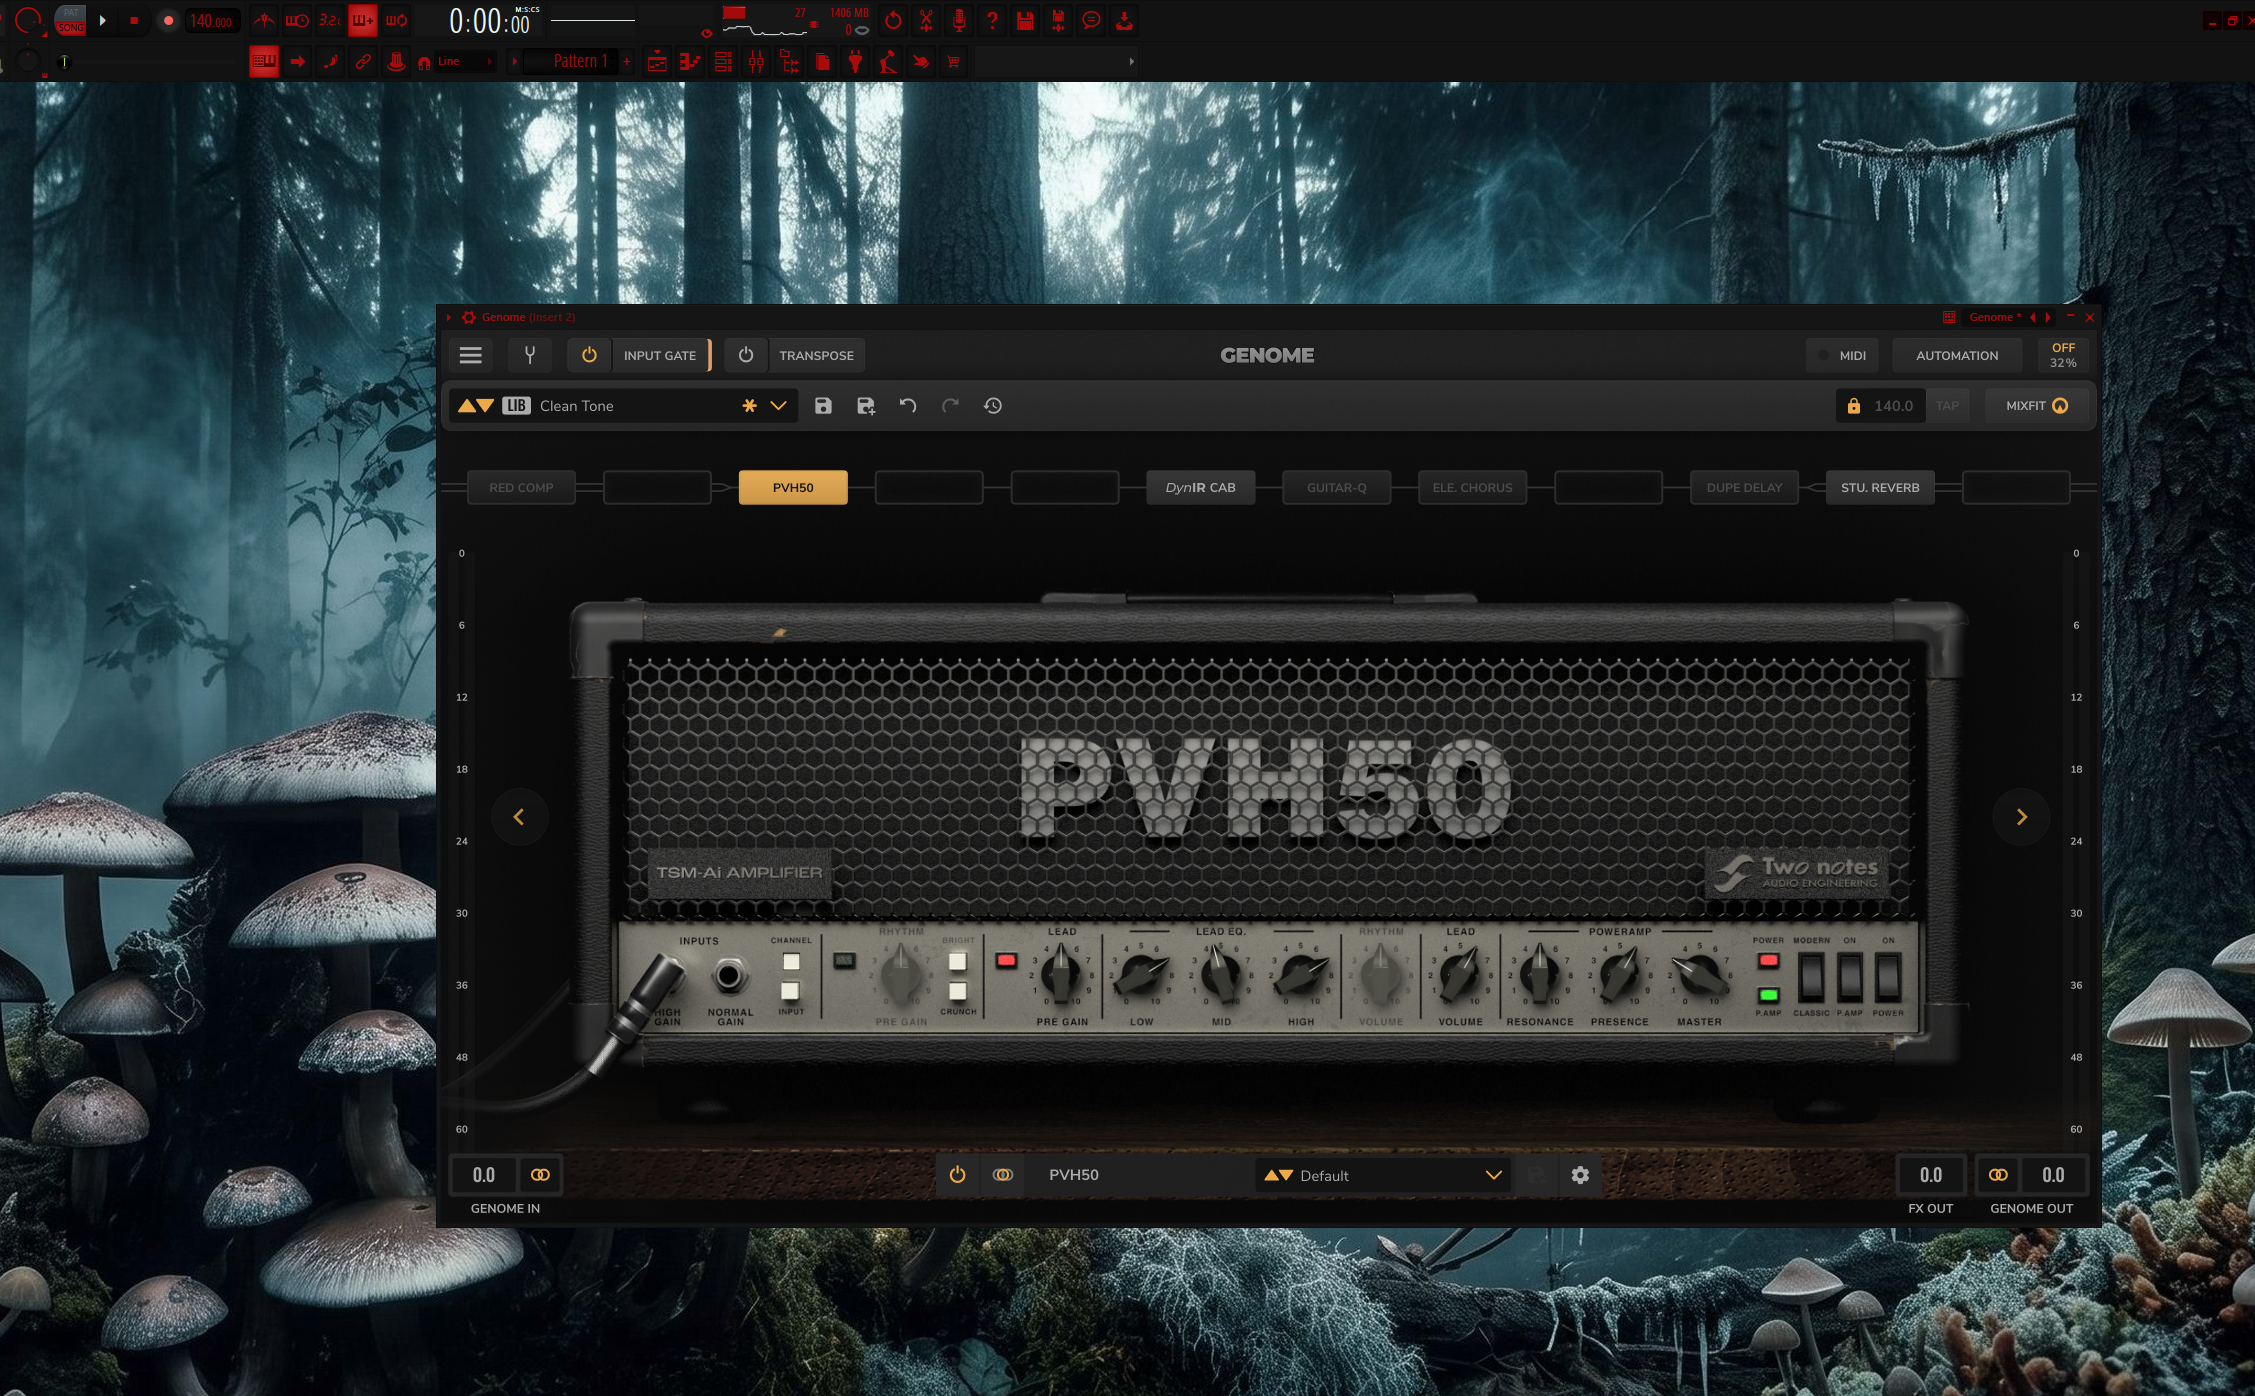This screenshot has height=1396, width=2255.
Task: Select the ELE. CHORUS chain slot
Action: click(1473, 488)
